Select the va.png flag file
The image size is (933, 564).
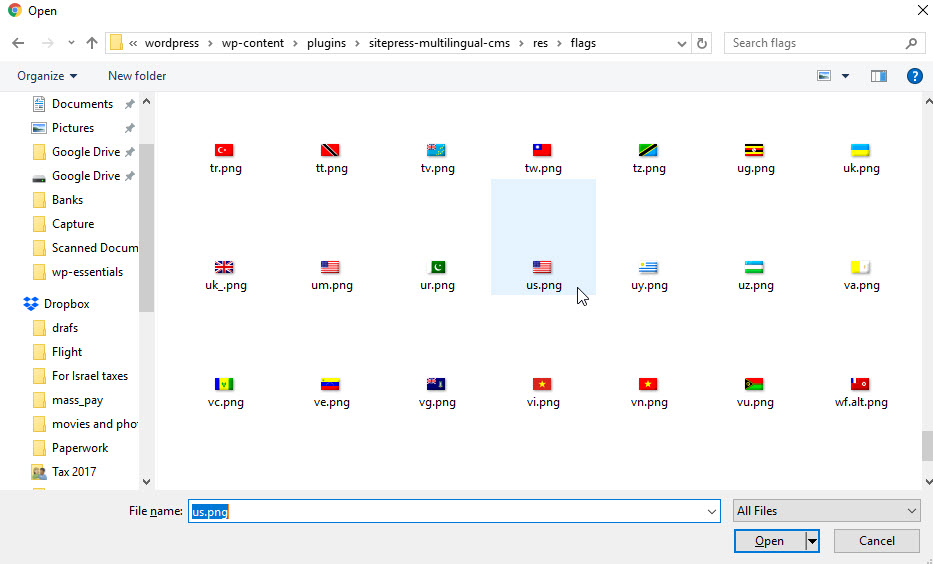[x=861, y=276]
